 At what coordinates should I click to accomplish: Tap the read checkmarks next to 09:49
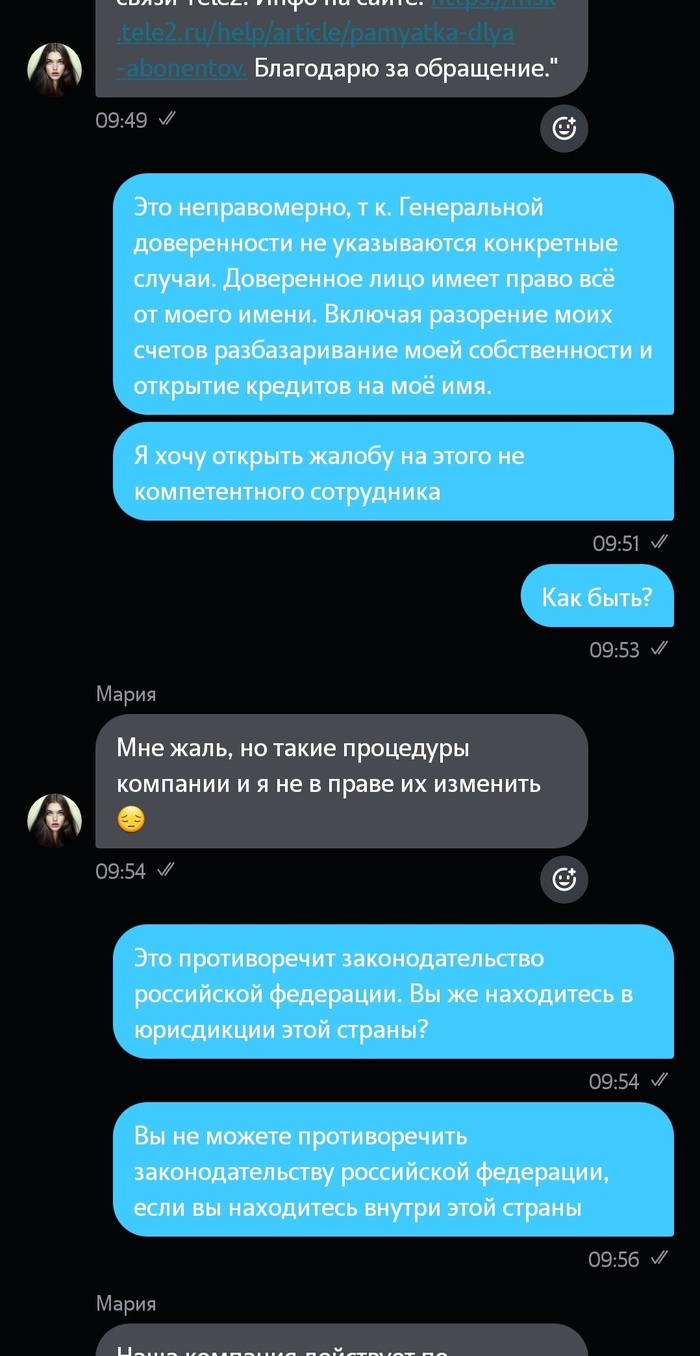[167, 119]
